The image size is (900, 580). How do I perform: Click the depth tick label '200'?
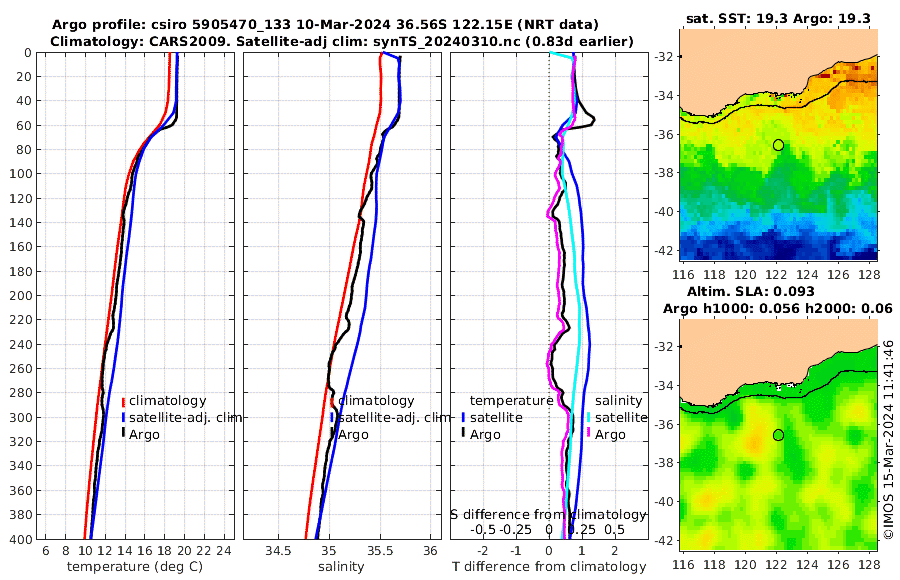(21, 296)
